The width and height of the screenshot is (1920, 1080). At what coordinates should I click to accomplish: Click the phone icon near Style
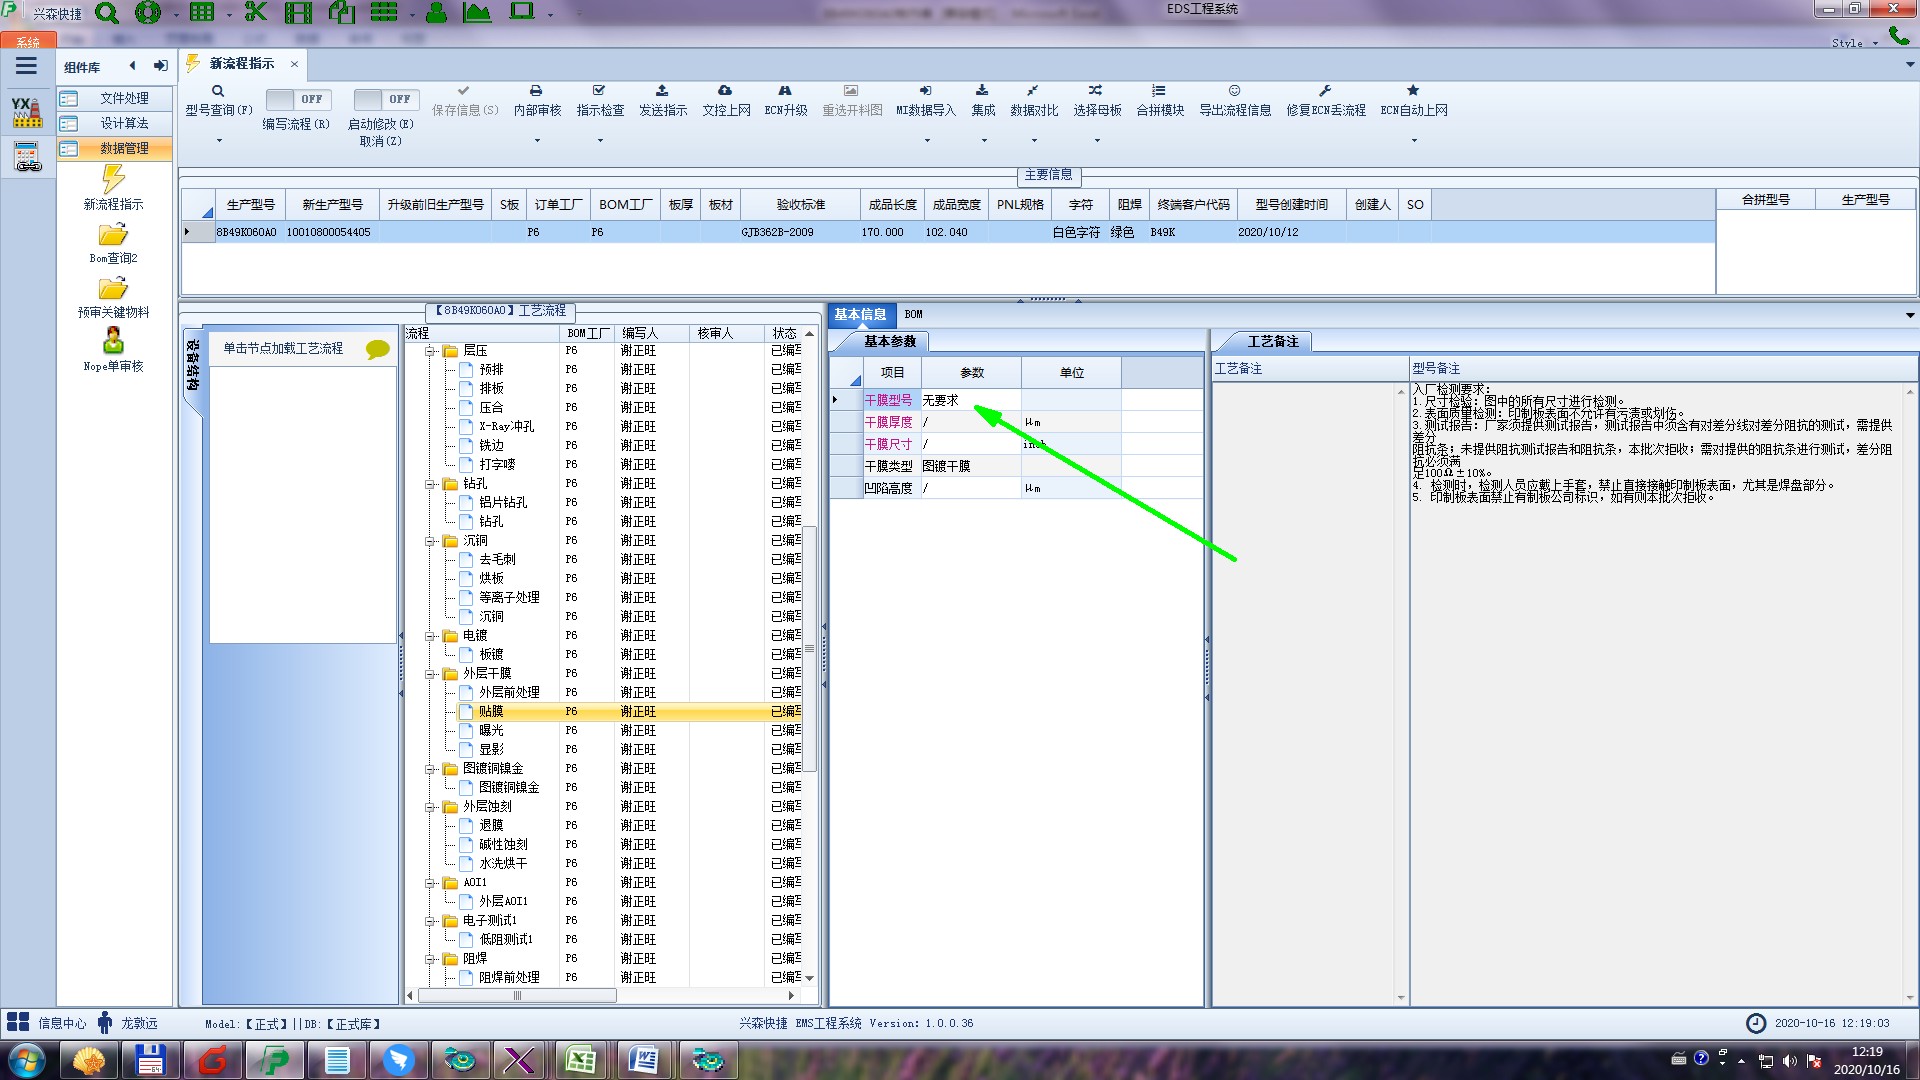(x=1898, y=36)
